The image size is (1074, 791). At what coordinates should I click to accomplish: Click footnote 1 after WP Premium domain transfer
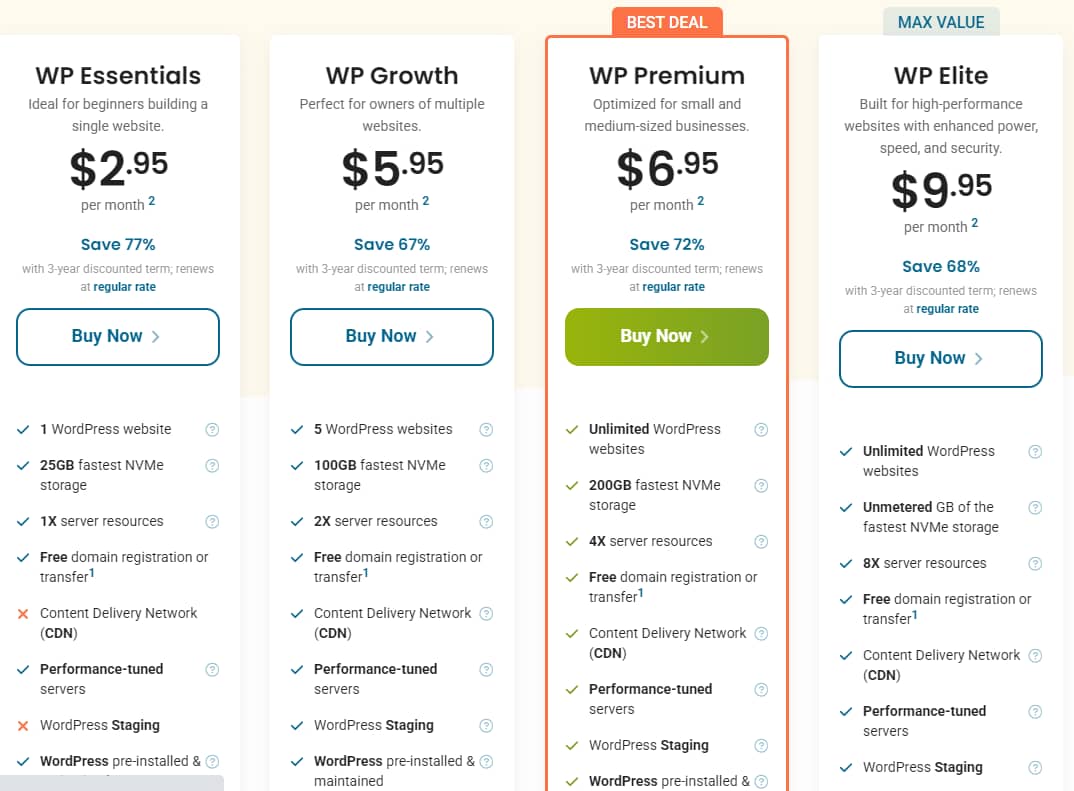(640, 593)
